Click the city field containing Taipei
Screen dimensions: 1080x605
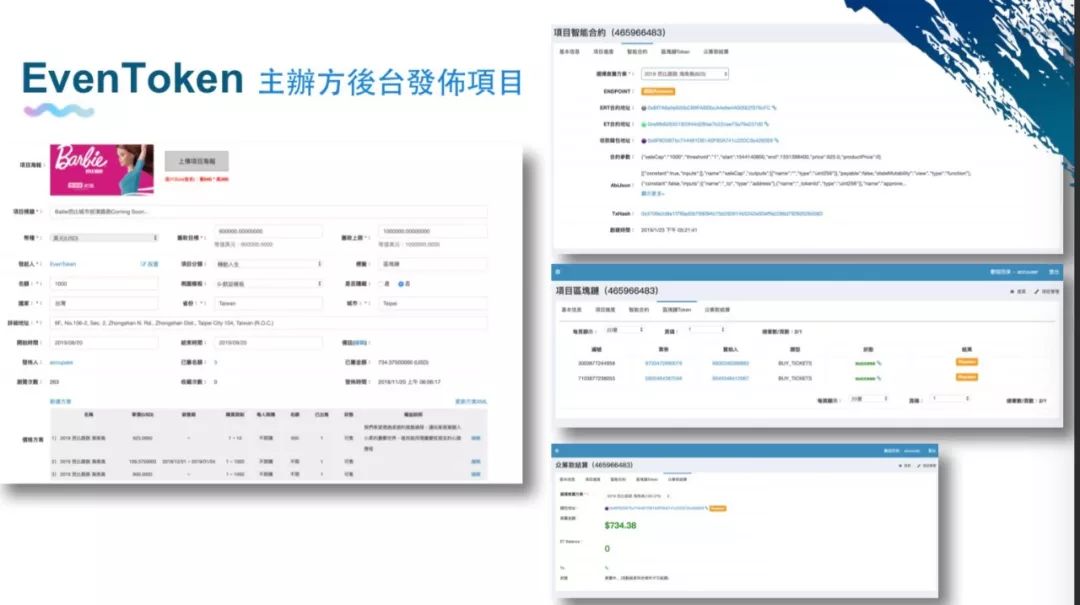point(433,303)
